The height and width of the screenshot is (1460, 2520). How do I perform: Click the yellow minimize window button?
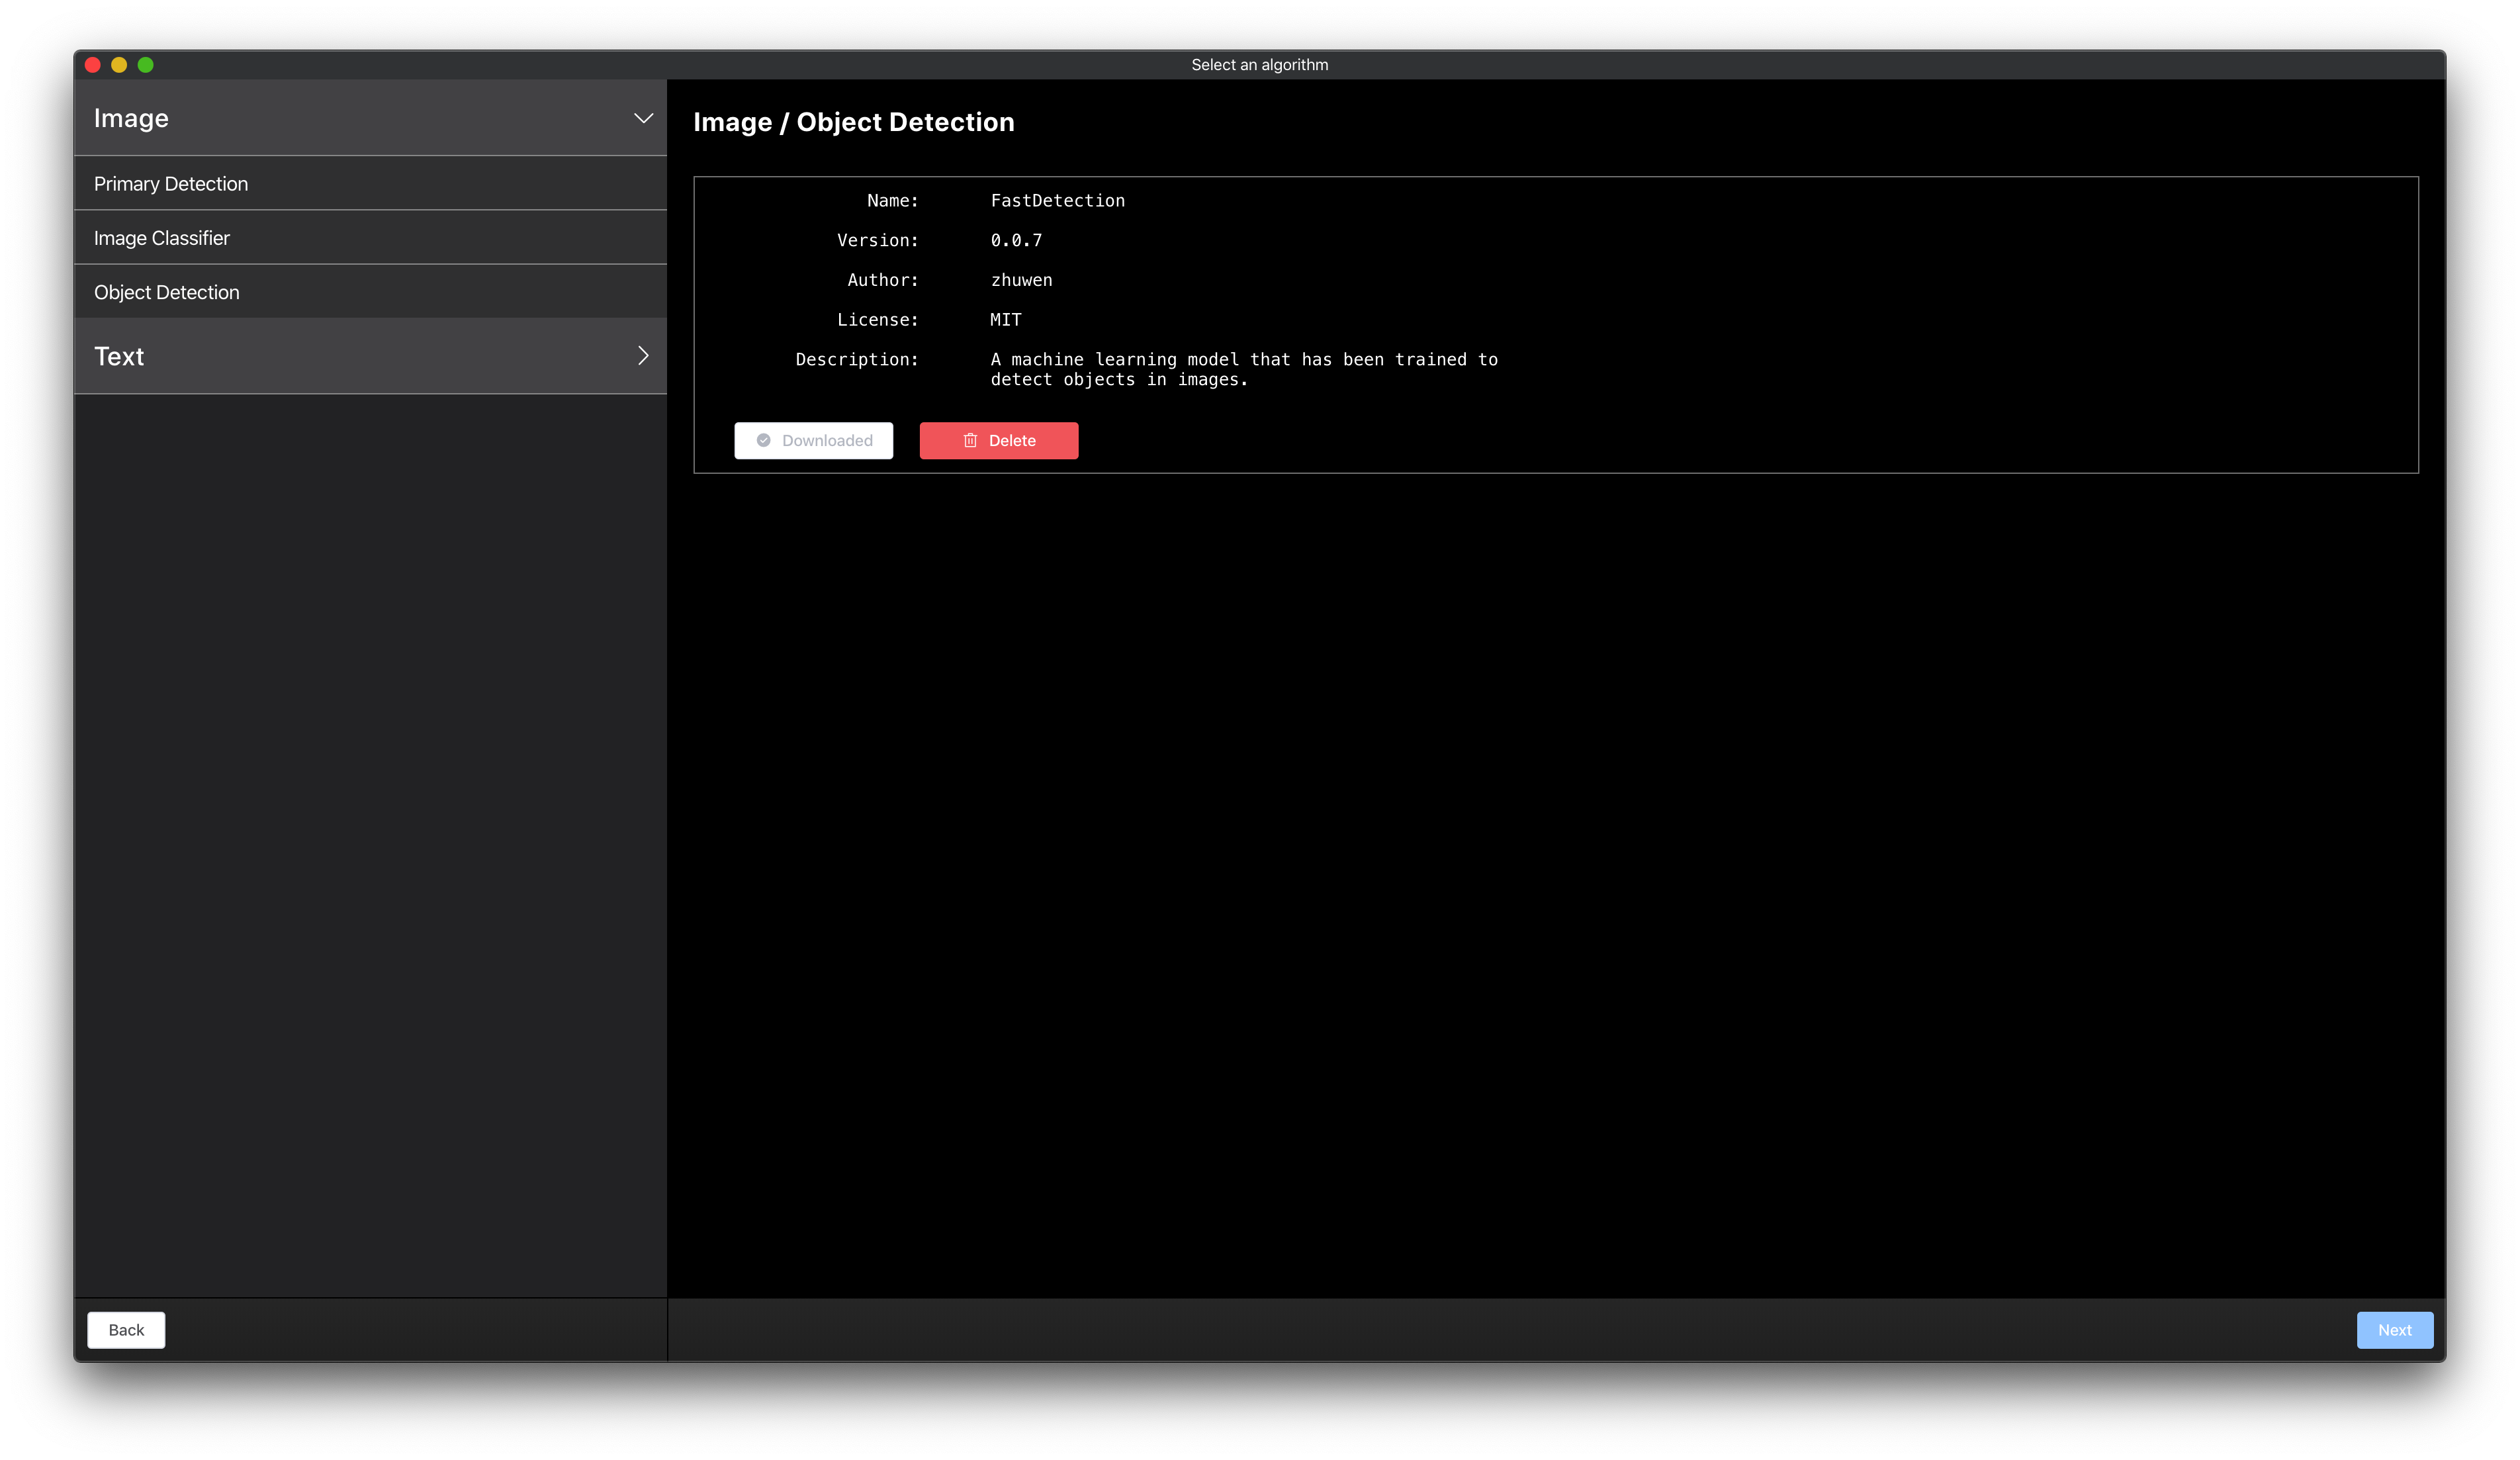tap(119, 65)
